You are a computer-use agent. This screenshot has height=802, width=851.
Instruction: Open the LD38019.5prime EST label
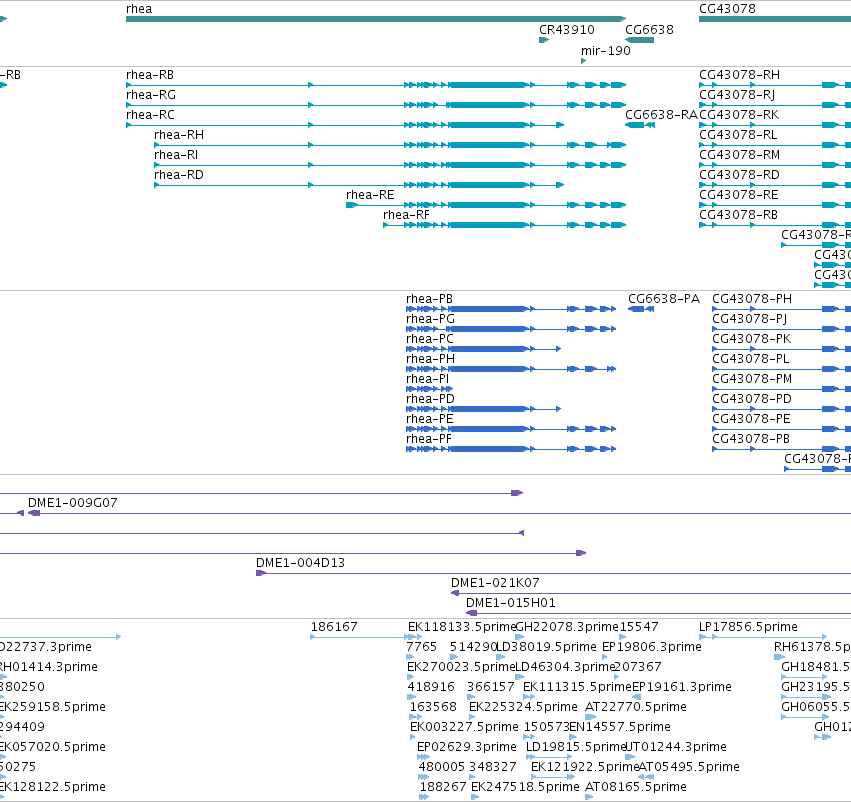pos(547,647)
